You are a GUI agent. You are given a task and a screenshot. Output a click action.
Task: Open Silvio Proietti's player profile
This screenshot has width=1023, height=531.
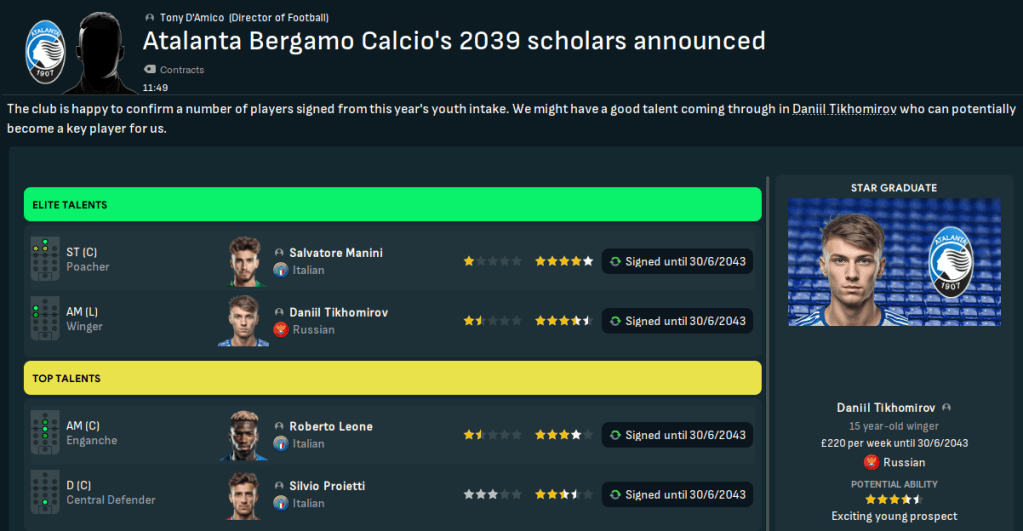(327, 486)
